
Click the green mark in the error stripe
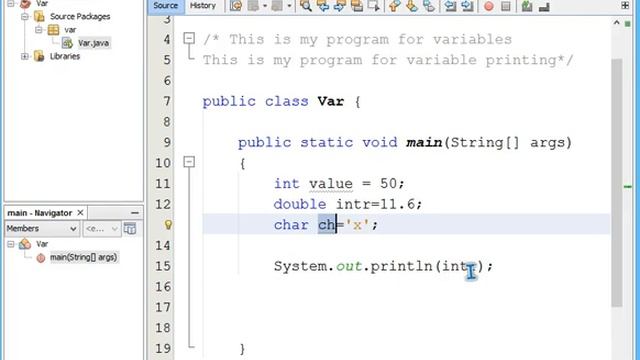pyautogui.click(x=628, y=187)
